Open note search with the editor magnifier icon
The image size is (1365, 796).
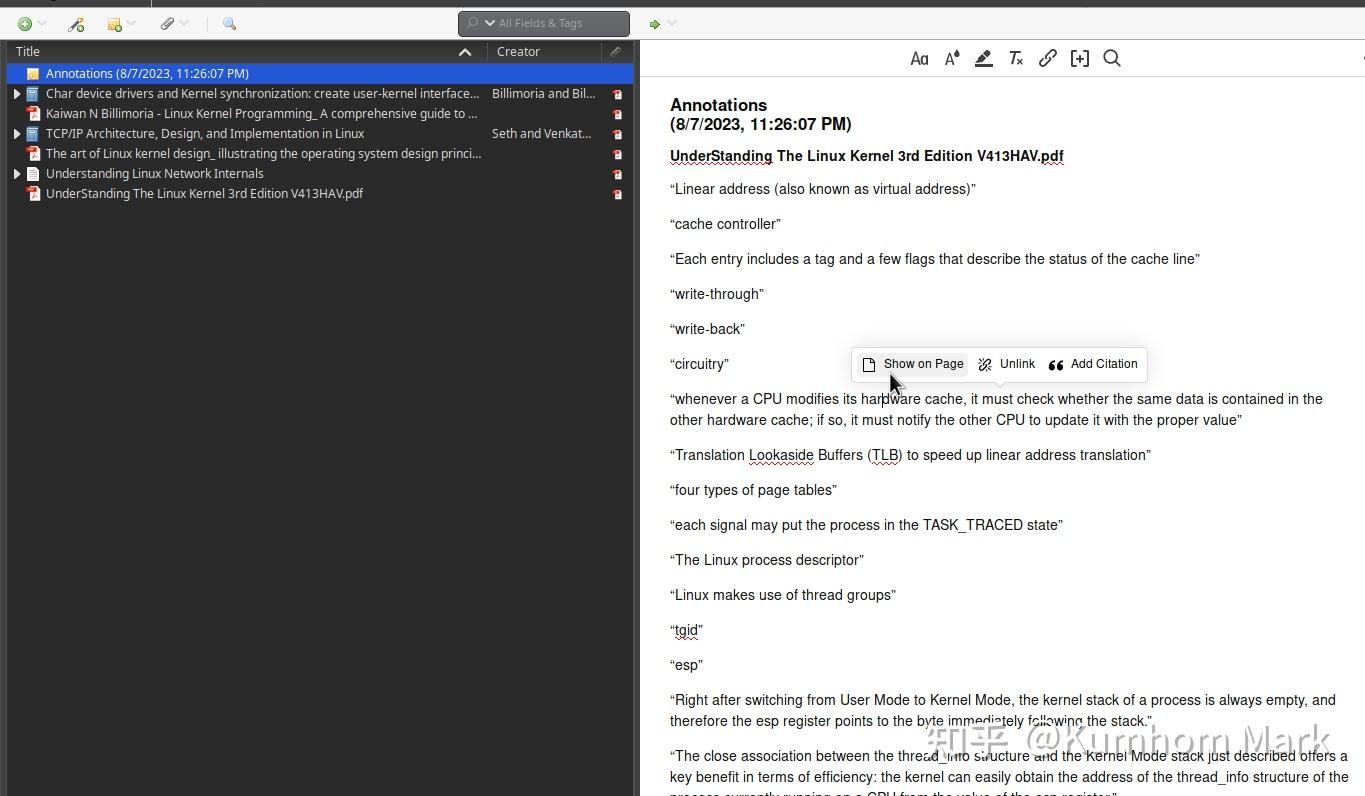coord(1111,58)
